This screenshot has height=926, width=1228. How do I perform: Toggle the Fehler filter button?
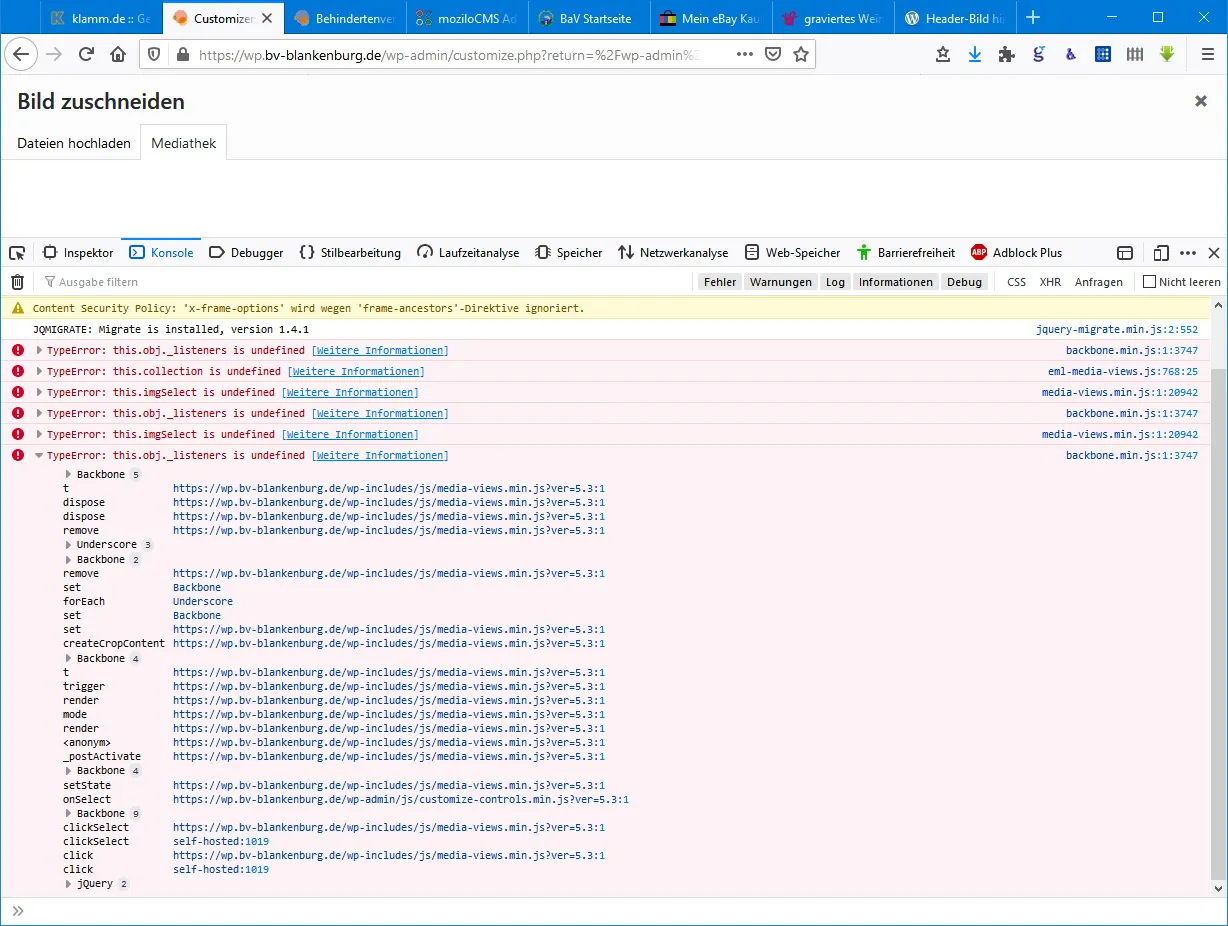click(720, 282)
